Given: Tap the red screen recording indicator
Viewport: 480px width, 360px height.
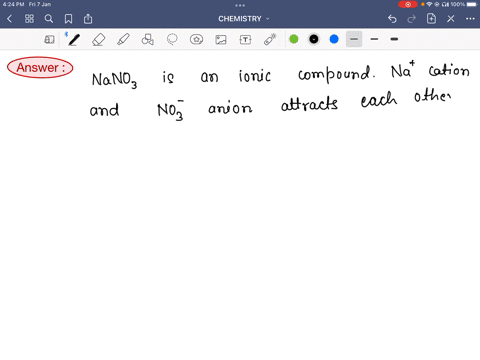Looking at the screenshot, I should coord(408,4).
